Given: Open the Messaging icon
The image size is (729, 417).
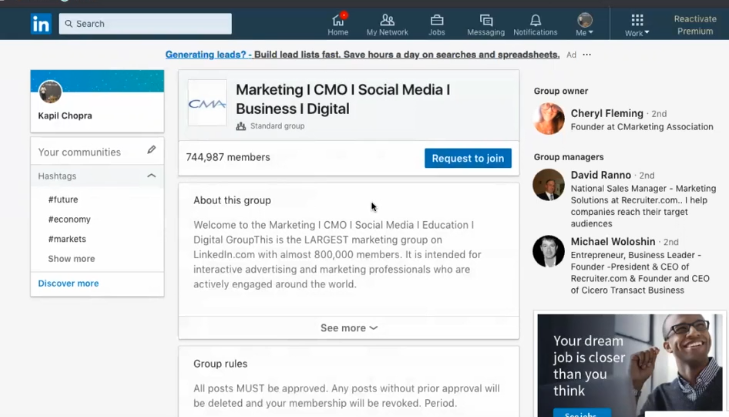Looking at the screenshot, I should click(x=486, y=25).
